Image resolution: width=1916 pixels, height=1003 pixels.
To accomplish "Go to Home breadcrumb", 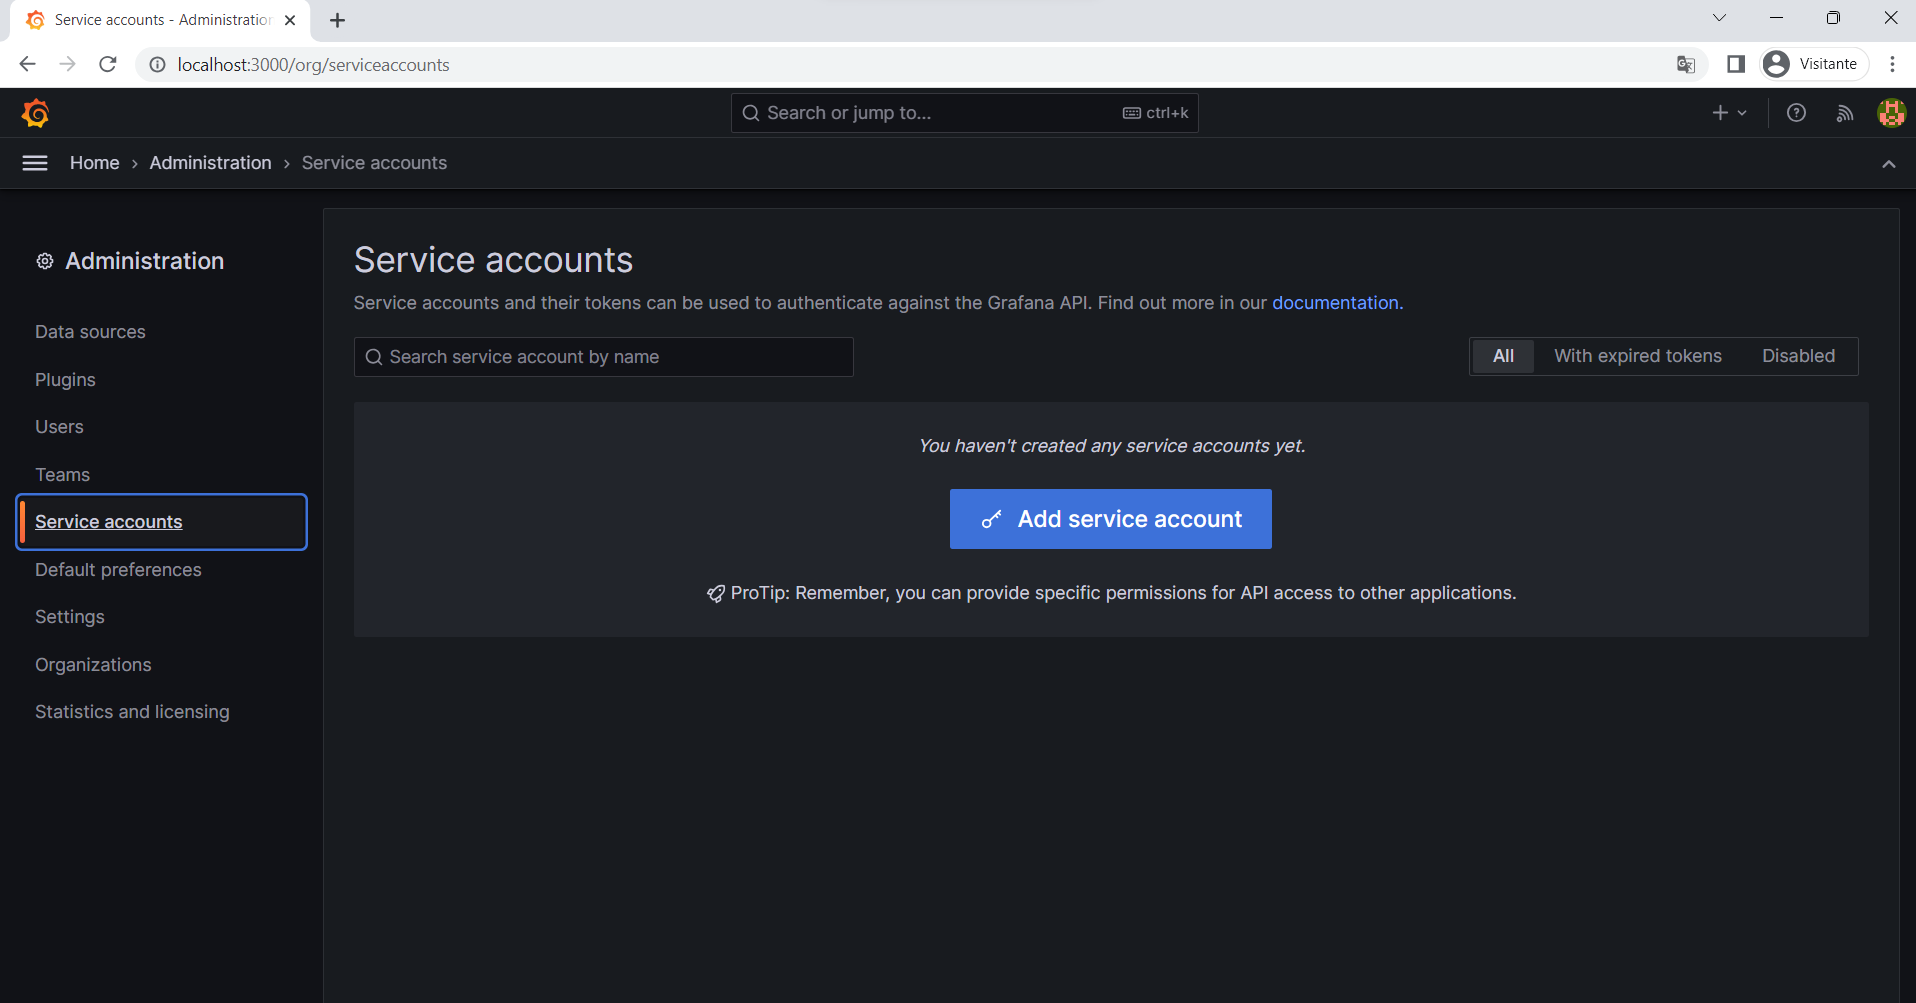I will tap(94, 163).
